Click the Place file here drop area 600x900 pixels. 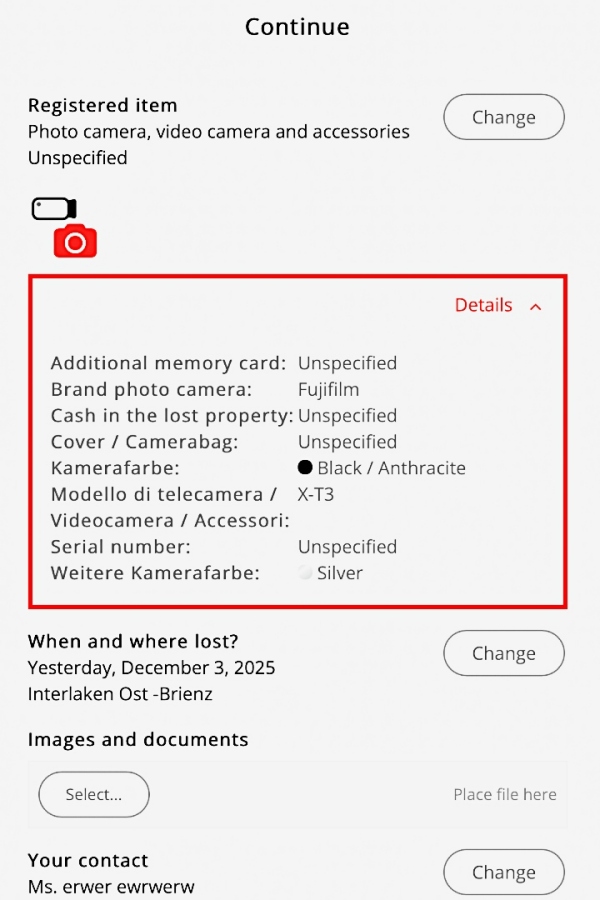(505, 794)
